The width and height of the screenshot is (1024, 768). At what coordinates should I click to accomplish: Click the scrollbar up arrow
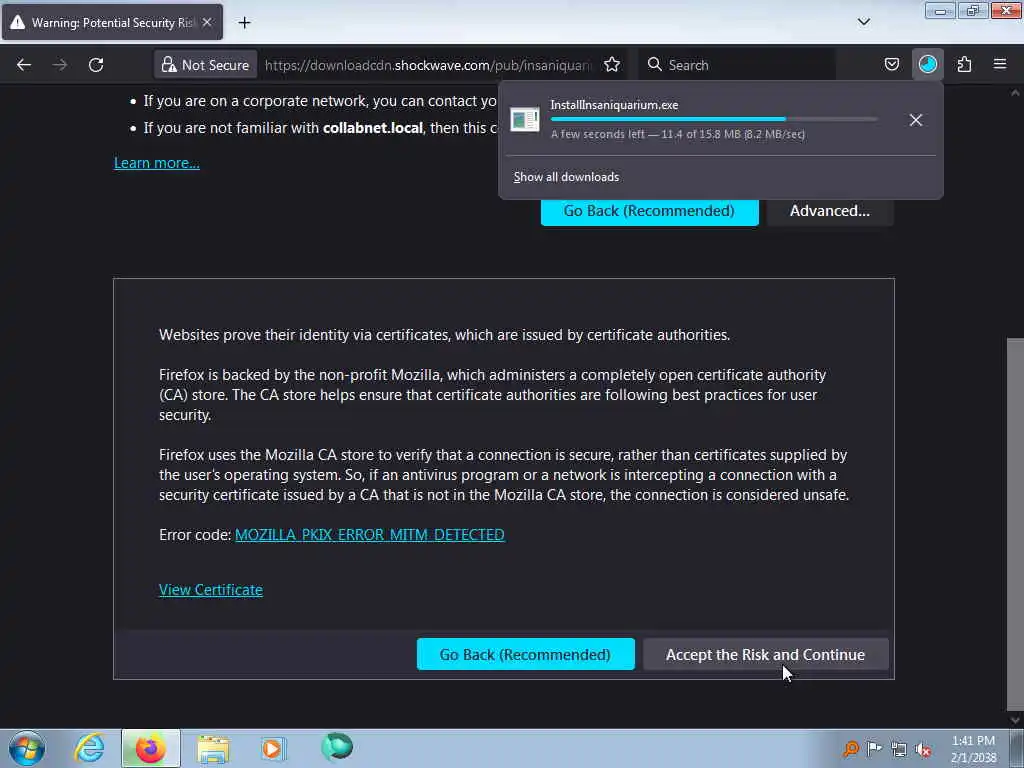pyautogui.click(x=1015, y=93)
